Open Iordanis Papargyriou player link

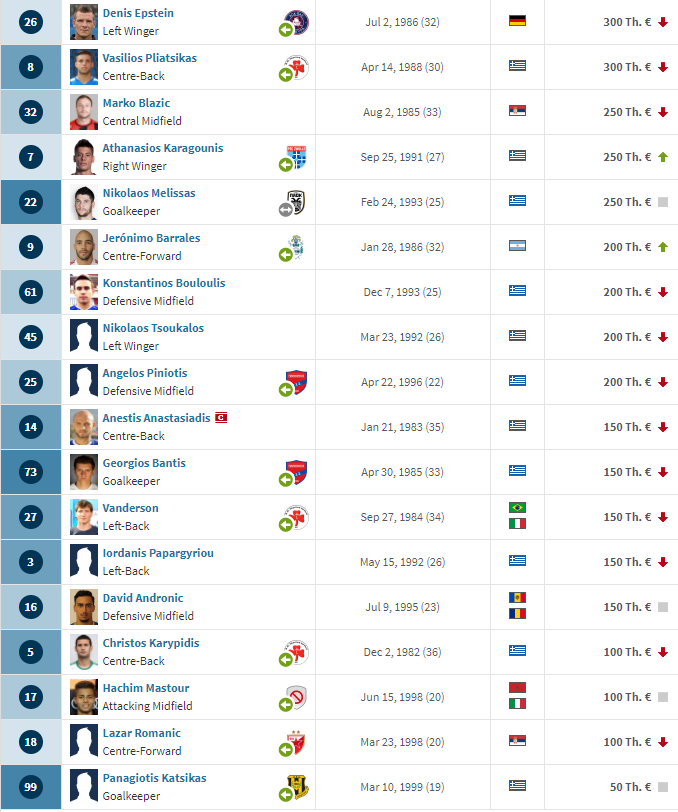click(158, 553)
